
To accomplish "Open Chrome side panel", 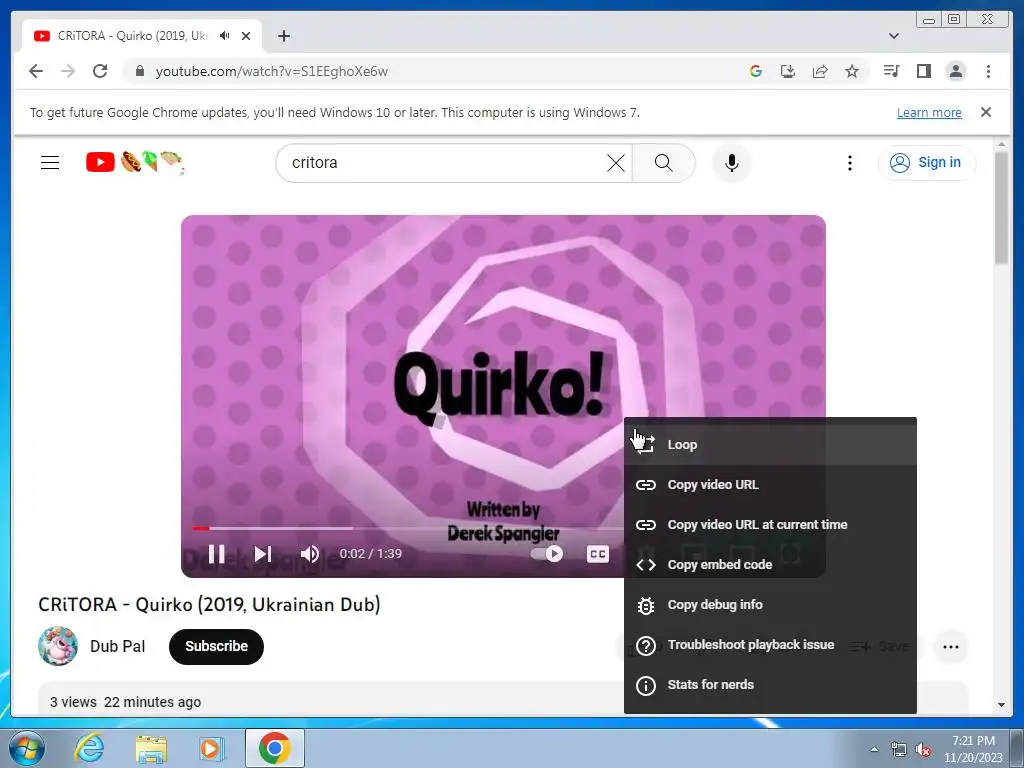I will 923,71.
